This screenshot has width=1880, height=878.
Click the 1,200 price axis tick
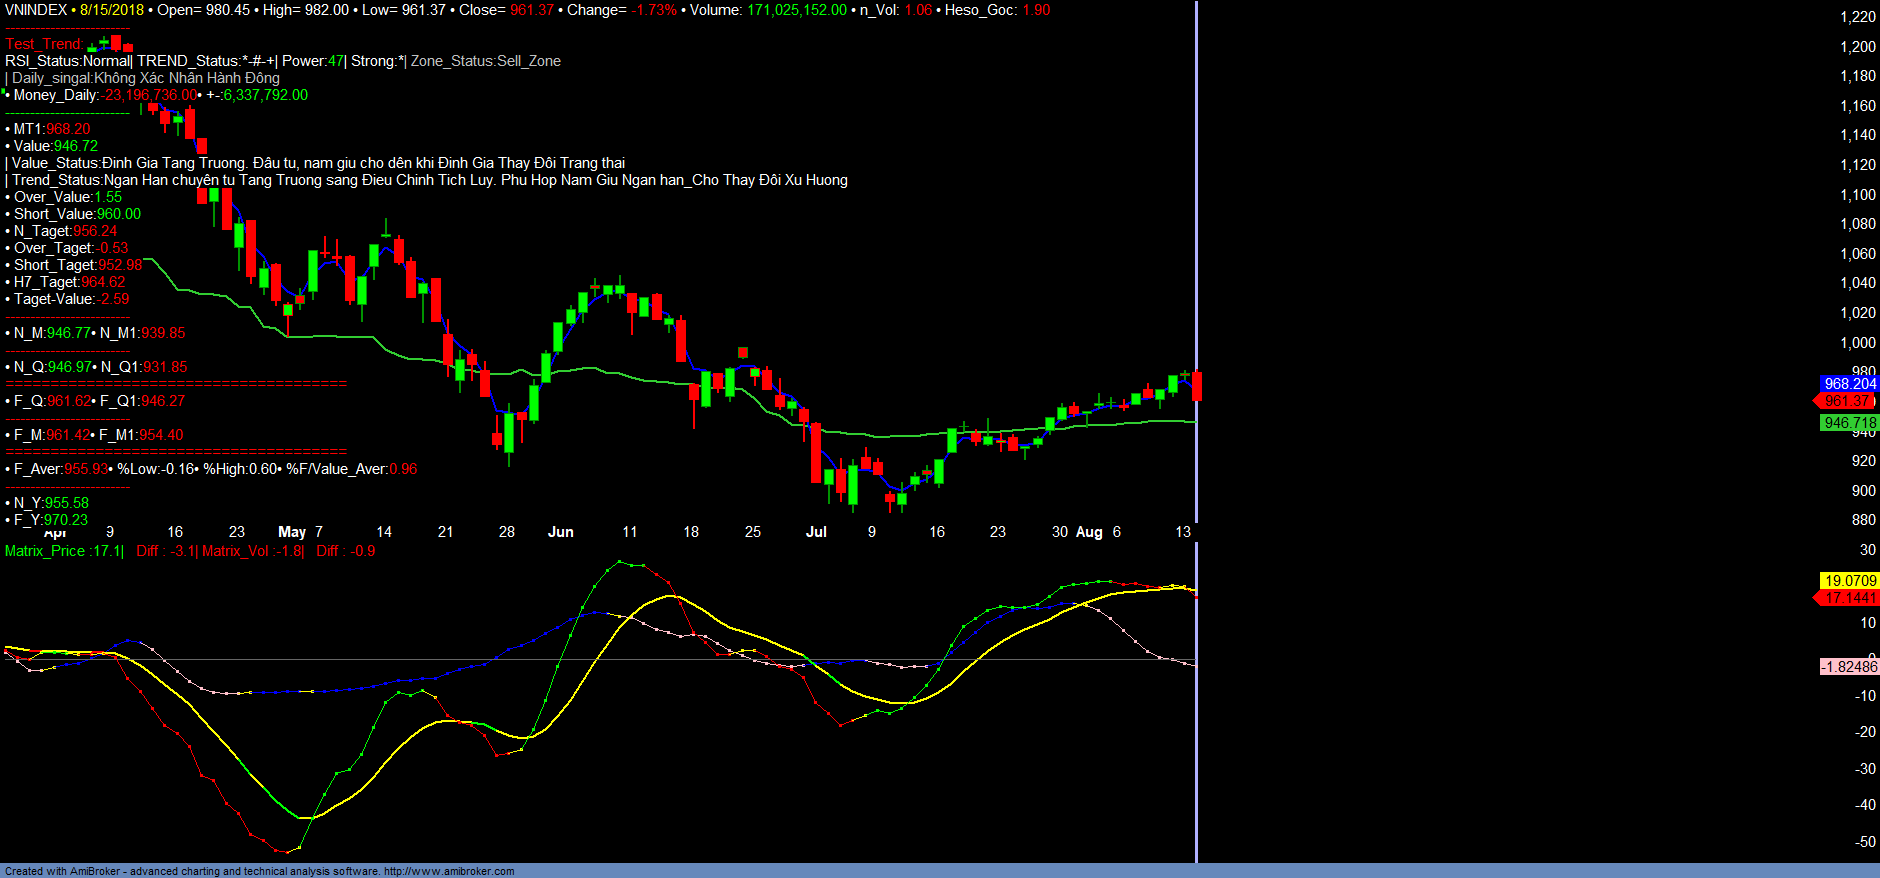1857,47
